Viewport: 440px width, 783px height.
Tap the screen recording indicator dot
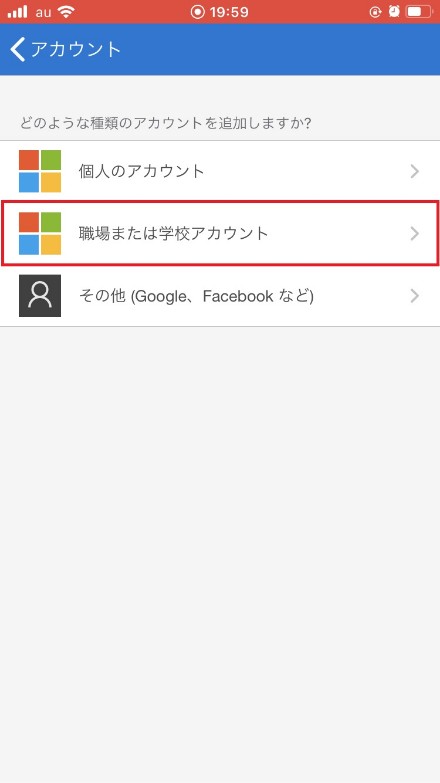point(198,12)
